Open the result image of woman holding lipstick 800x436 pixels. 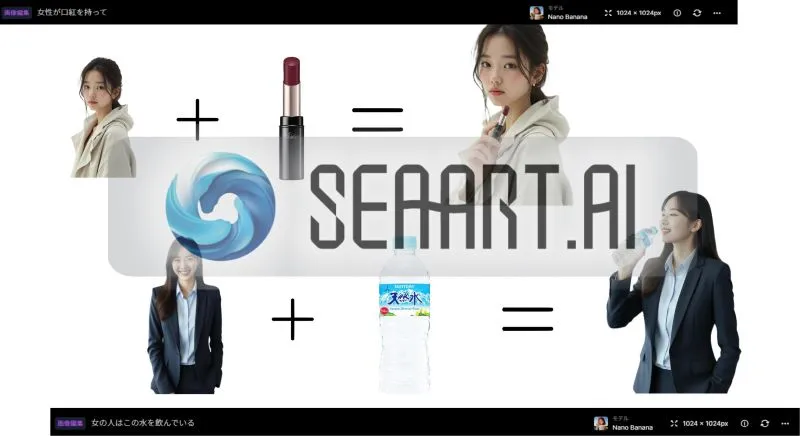(515, 115)
